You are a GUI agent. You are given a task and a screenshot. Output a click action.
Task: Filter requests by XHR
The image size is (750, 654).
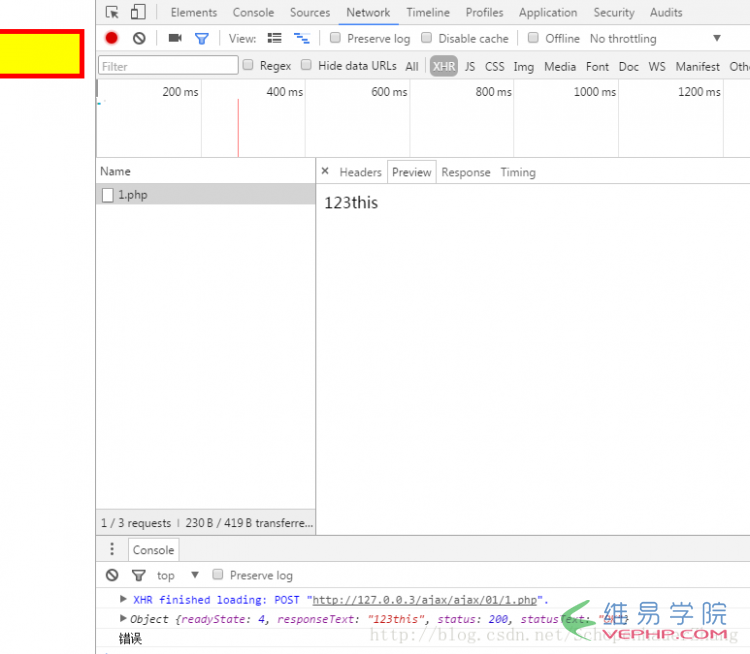[444, 66]
